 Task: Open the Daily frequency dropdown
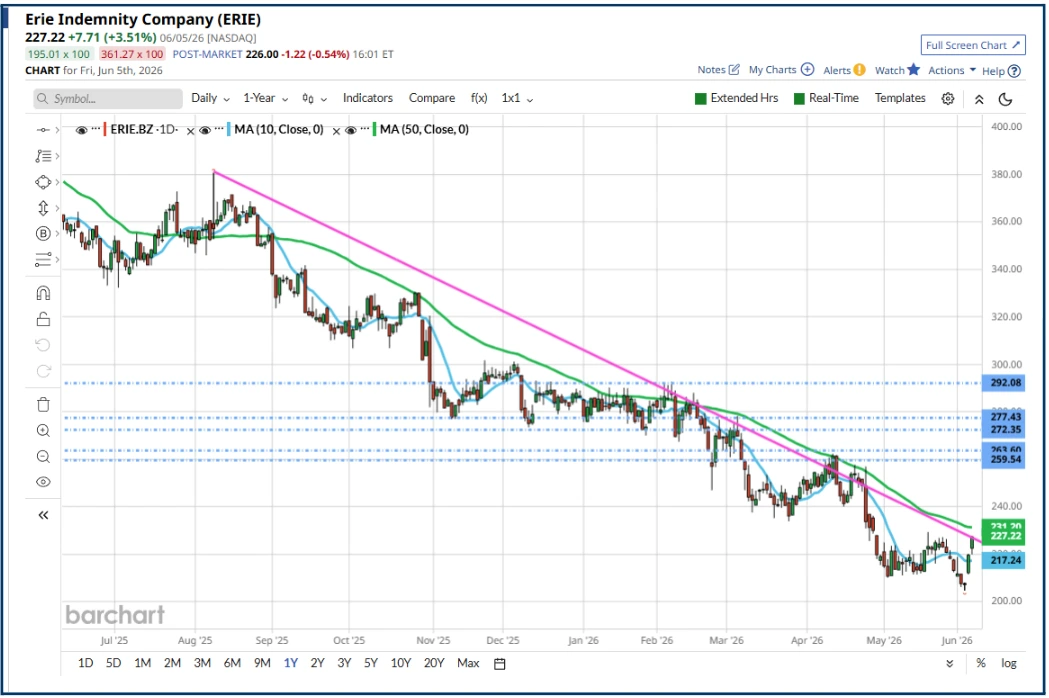tap(210, 98)
